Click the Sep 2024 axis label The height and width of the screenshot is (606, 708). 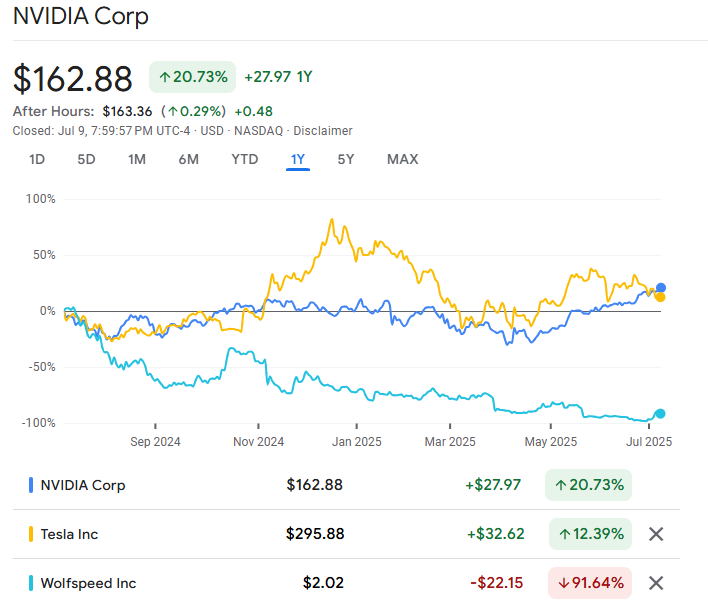pyautogui.click(x=155, y=442)
